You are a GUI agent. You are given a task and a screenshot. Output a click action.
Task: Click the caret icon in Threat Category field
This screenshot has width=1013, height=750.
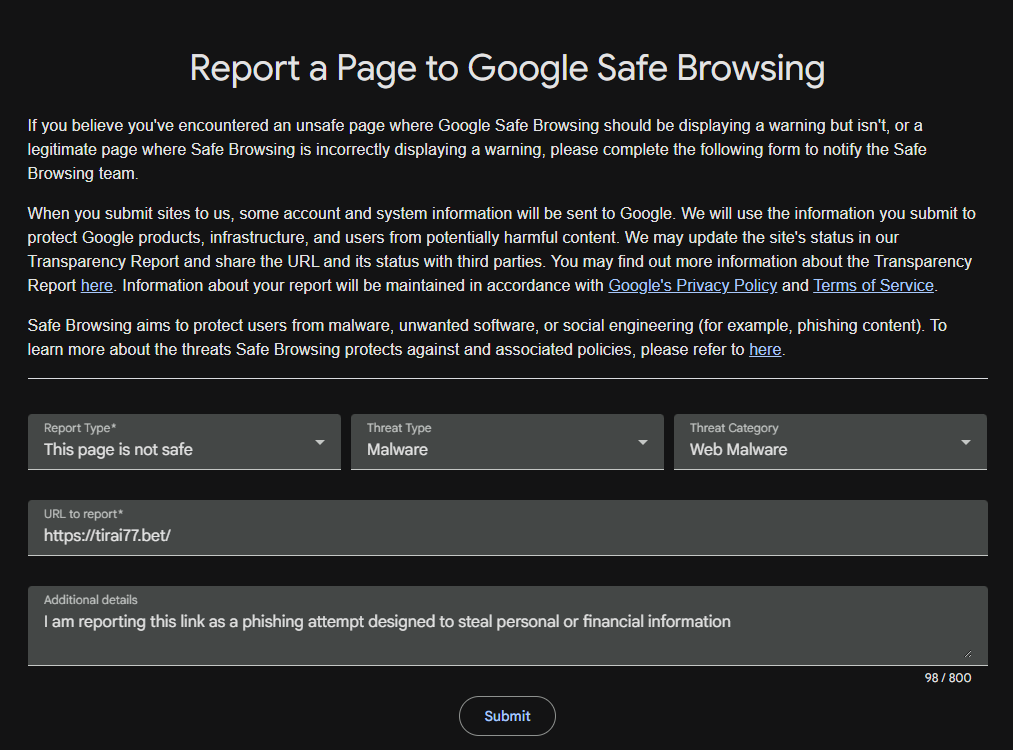tap(966, 443)
